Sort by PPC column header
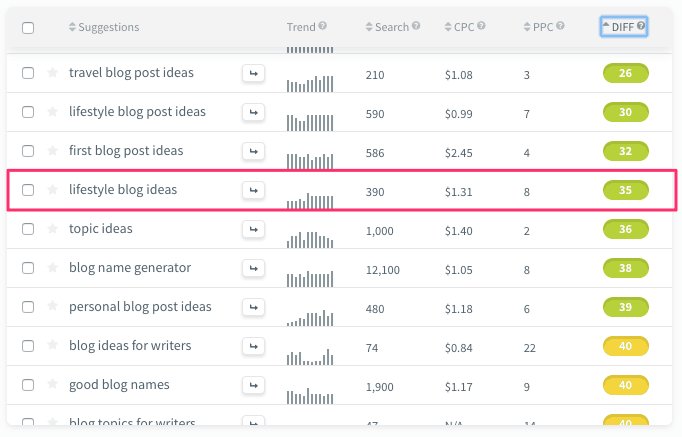The image size is (682, 437). [541, 27]
